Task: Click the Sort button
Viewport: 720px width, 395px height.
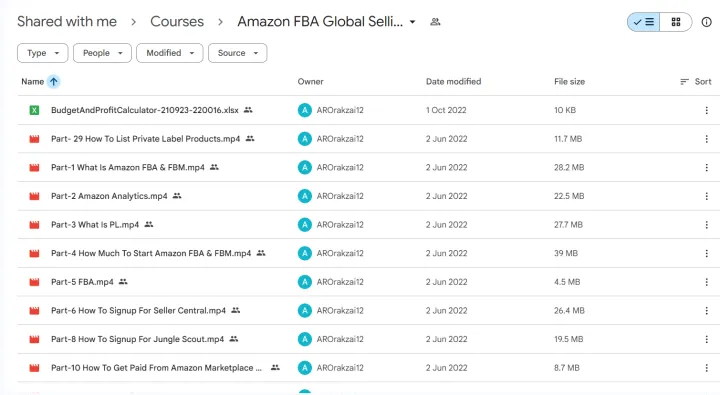Action: [696, 82]
